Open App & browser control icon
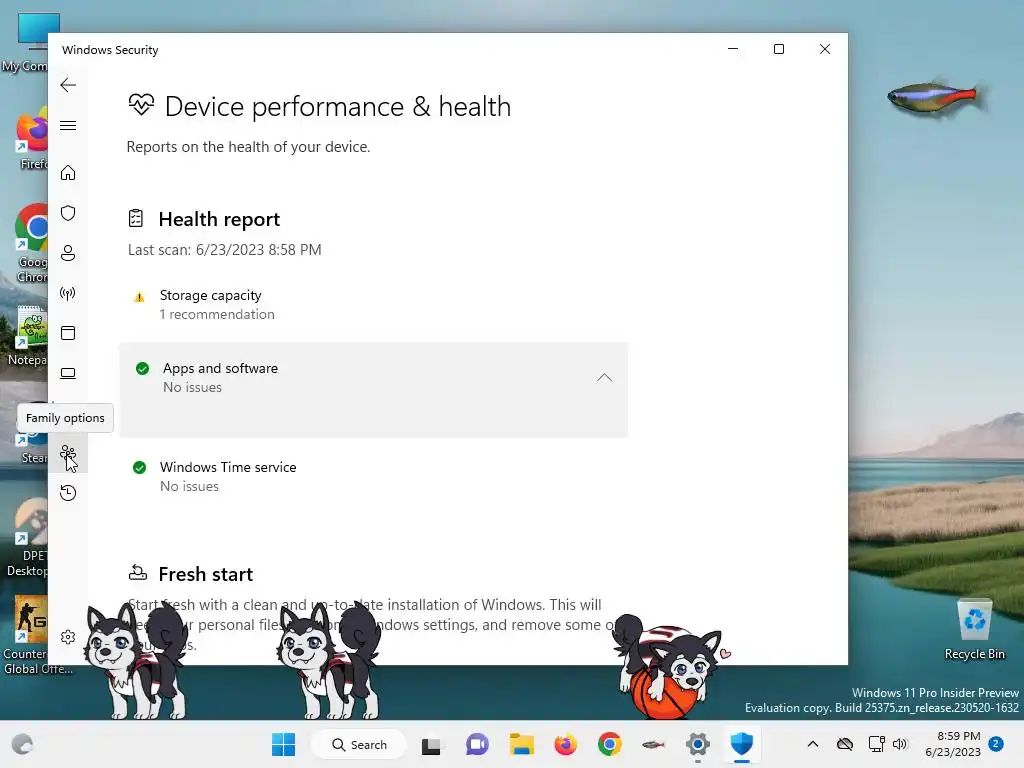This screenshot has width=1024, height=768. 68,333
